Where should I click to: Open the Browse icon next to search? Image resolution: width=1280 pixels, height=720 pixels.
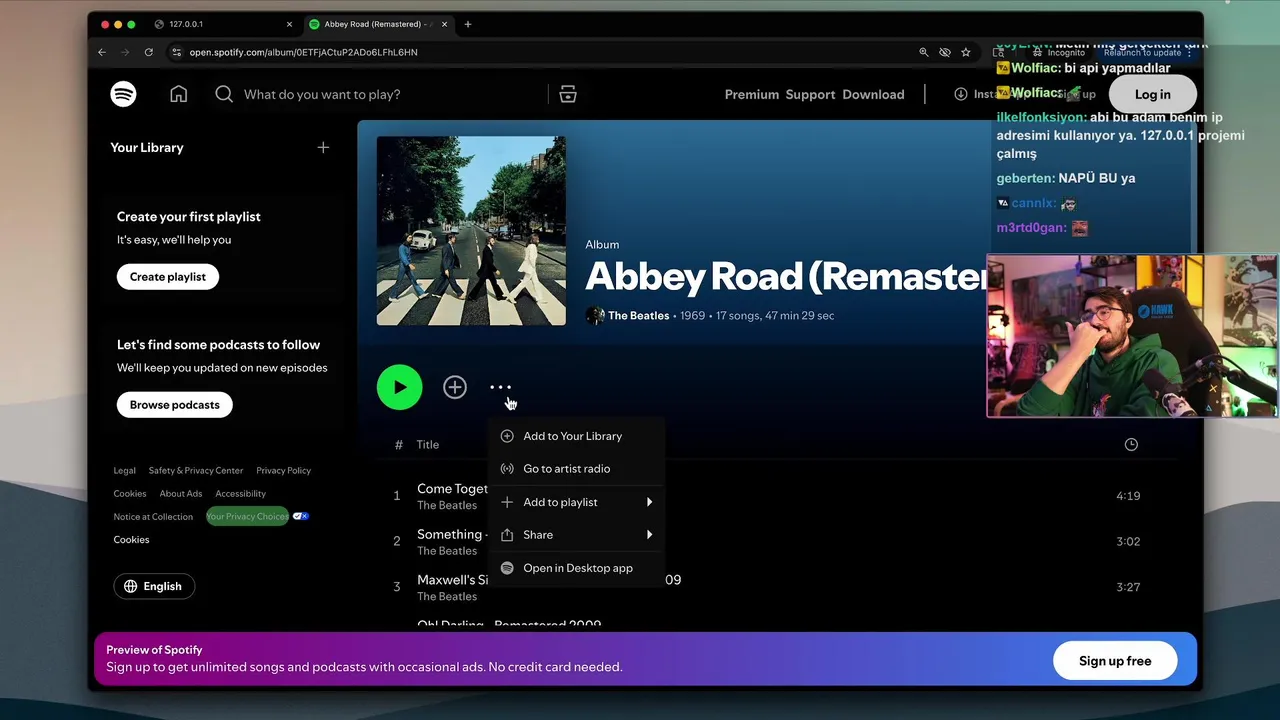pyautogui.click(x=568, y=94)
